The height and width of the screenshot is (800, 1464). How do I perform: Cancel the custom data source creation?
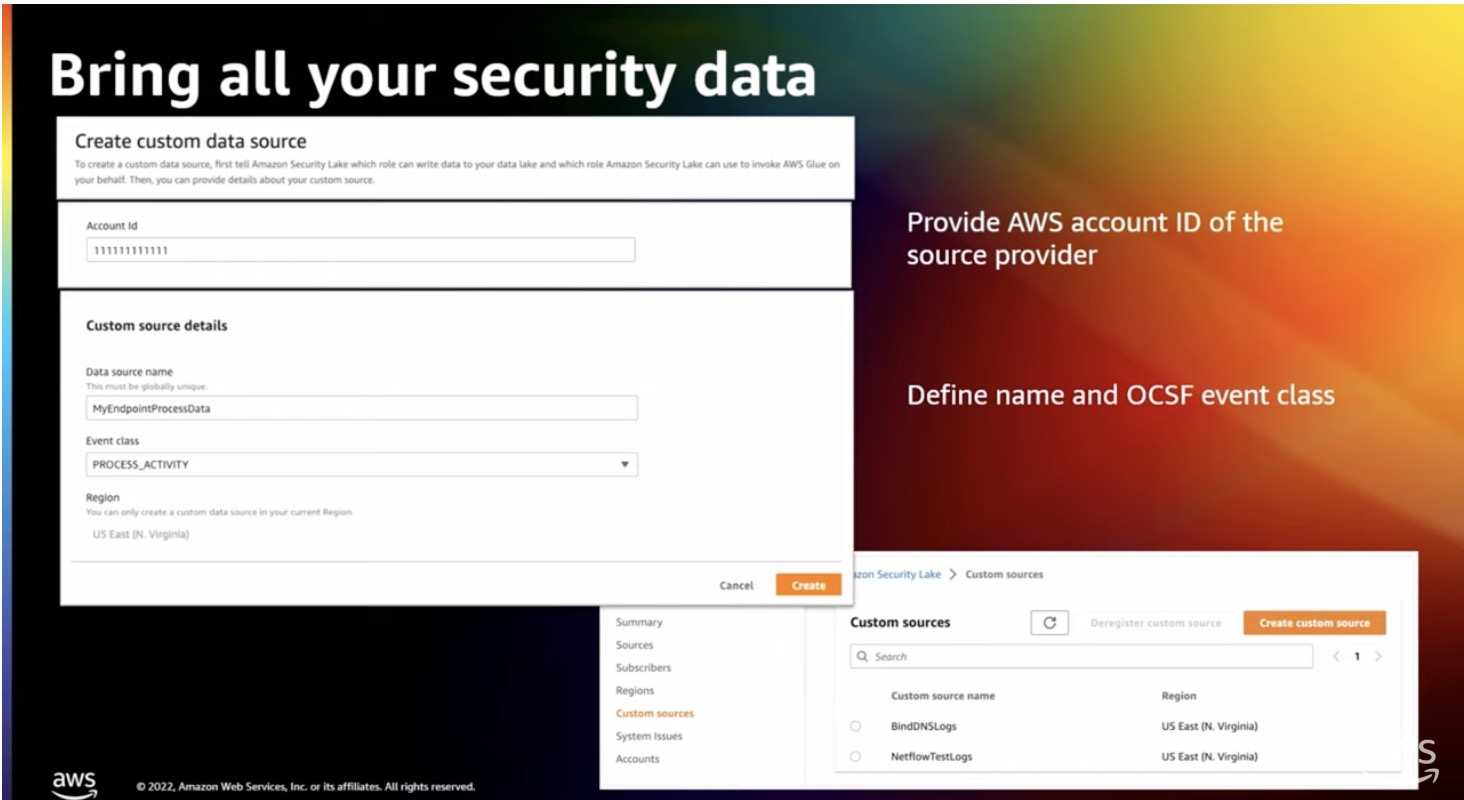pyautogui.click(x=737, y=585)
